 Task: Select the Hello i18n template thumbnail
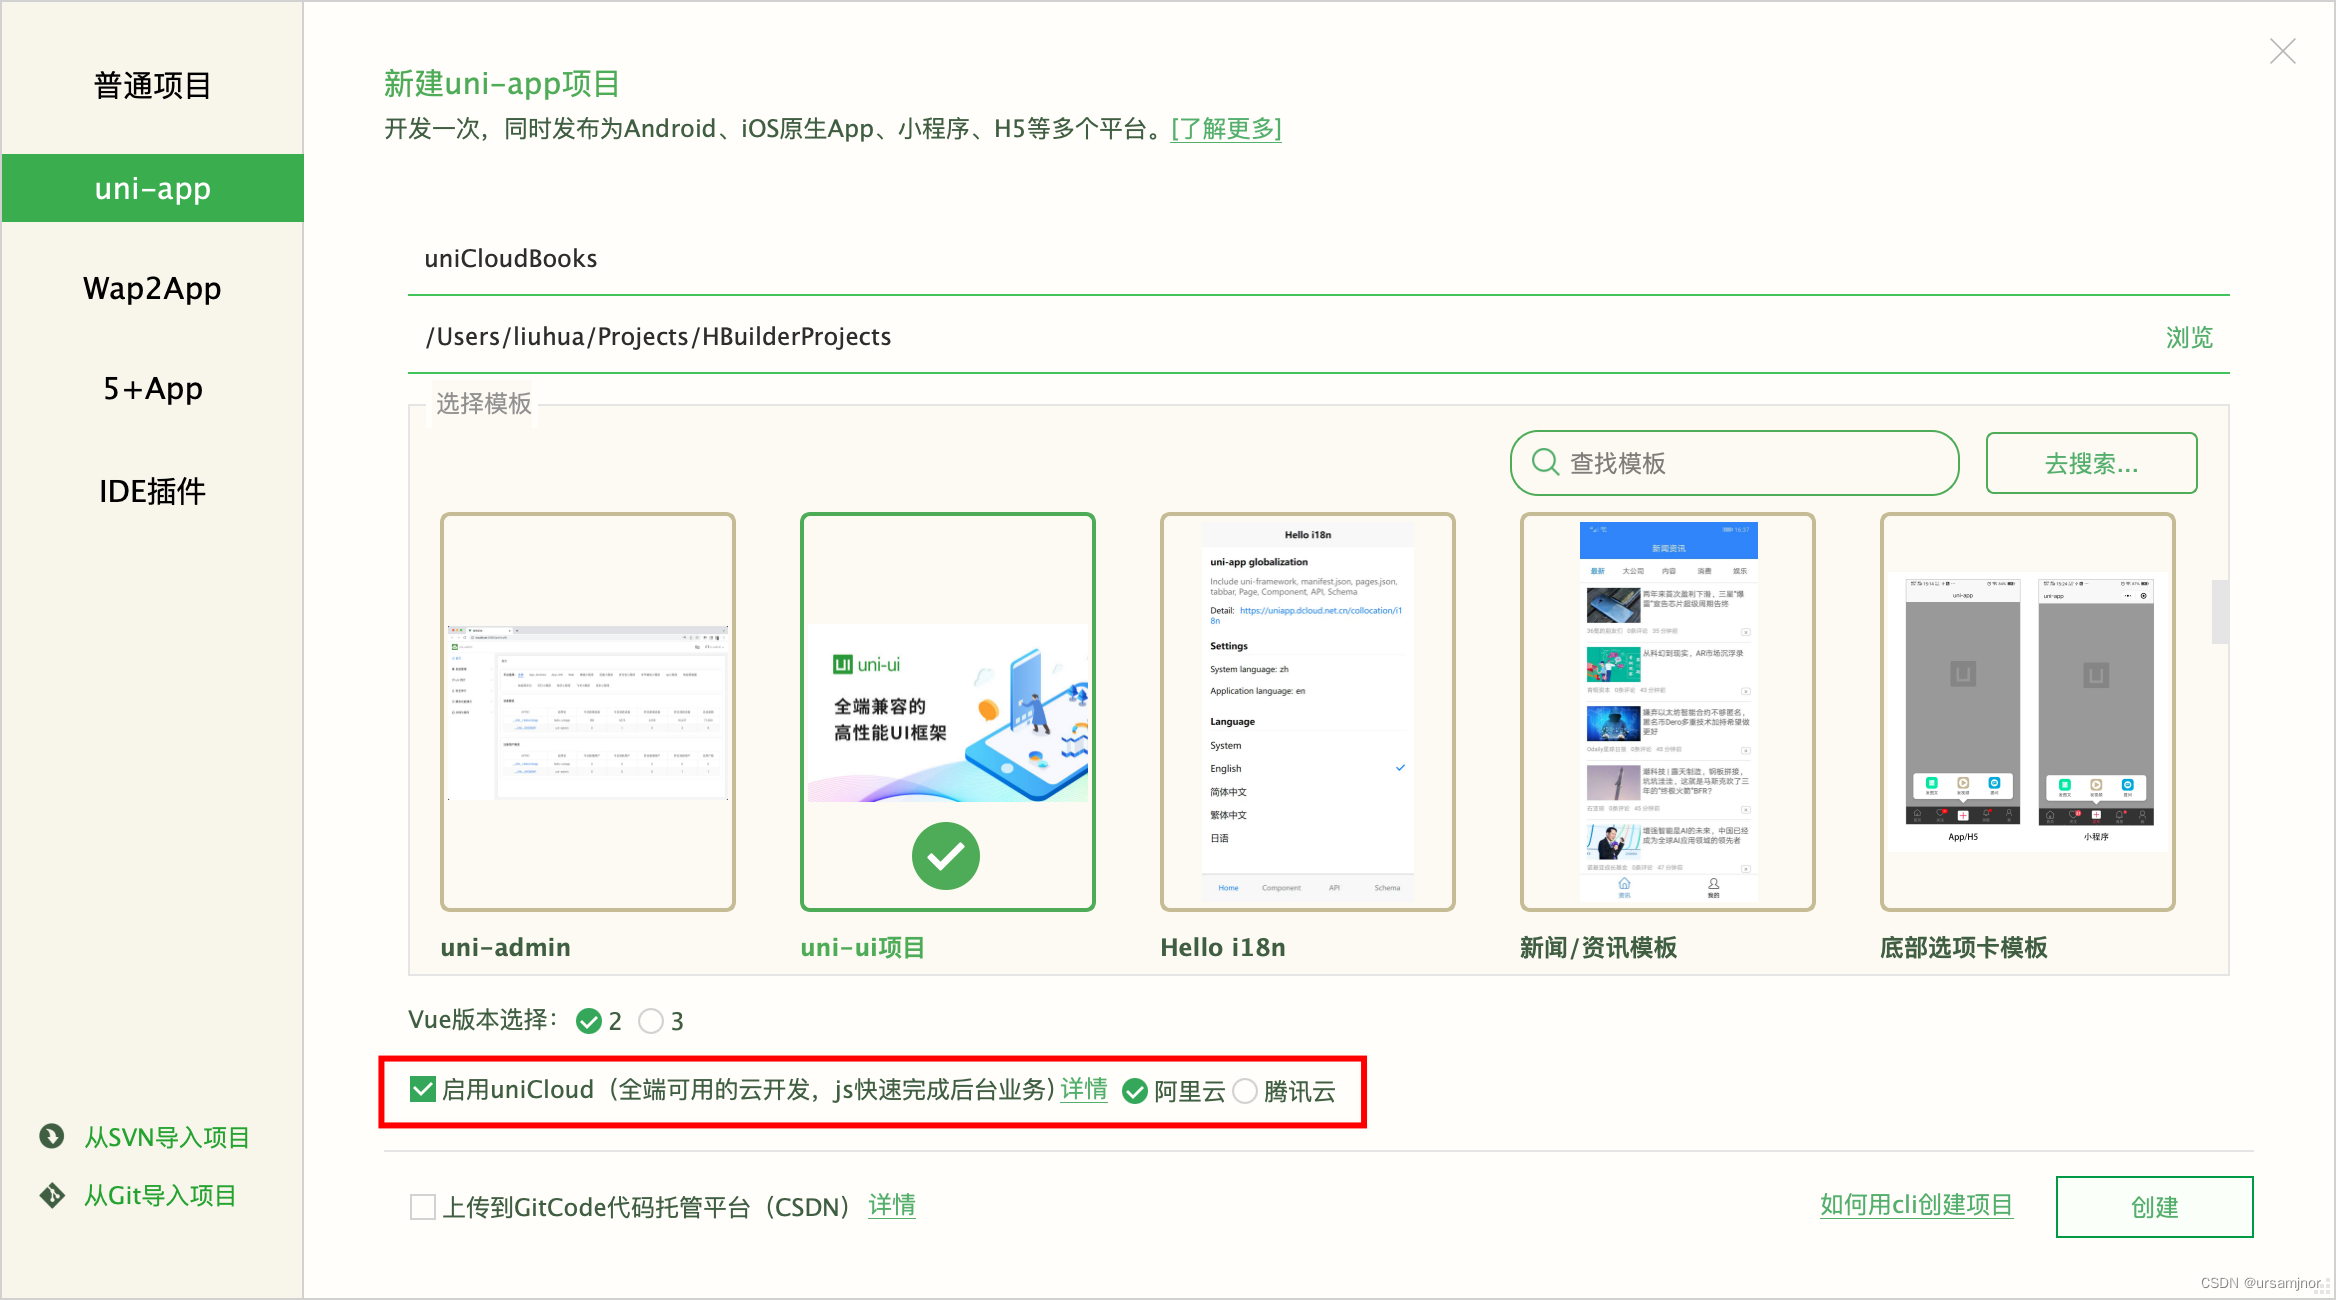[x=1308, y=711]
